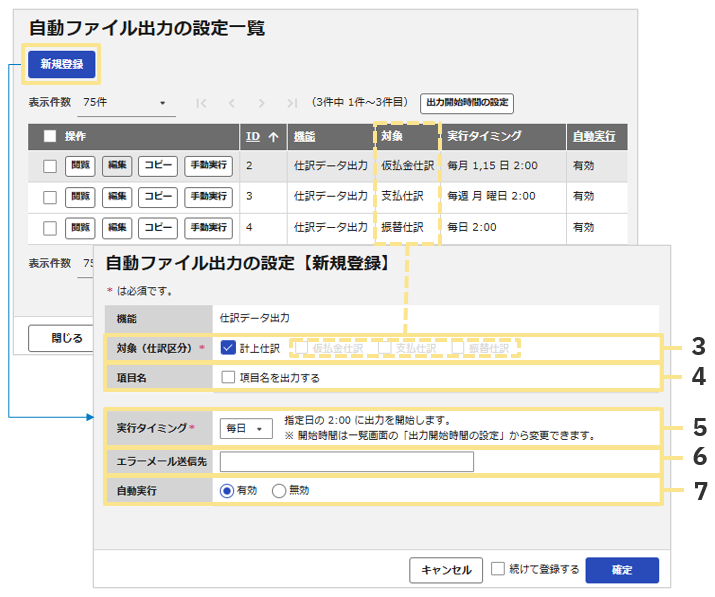Go to the next results page
This screenshot has height=597, width=715.
click(x=261, y=104)
